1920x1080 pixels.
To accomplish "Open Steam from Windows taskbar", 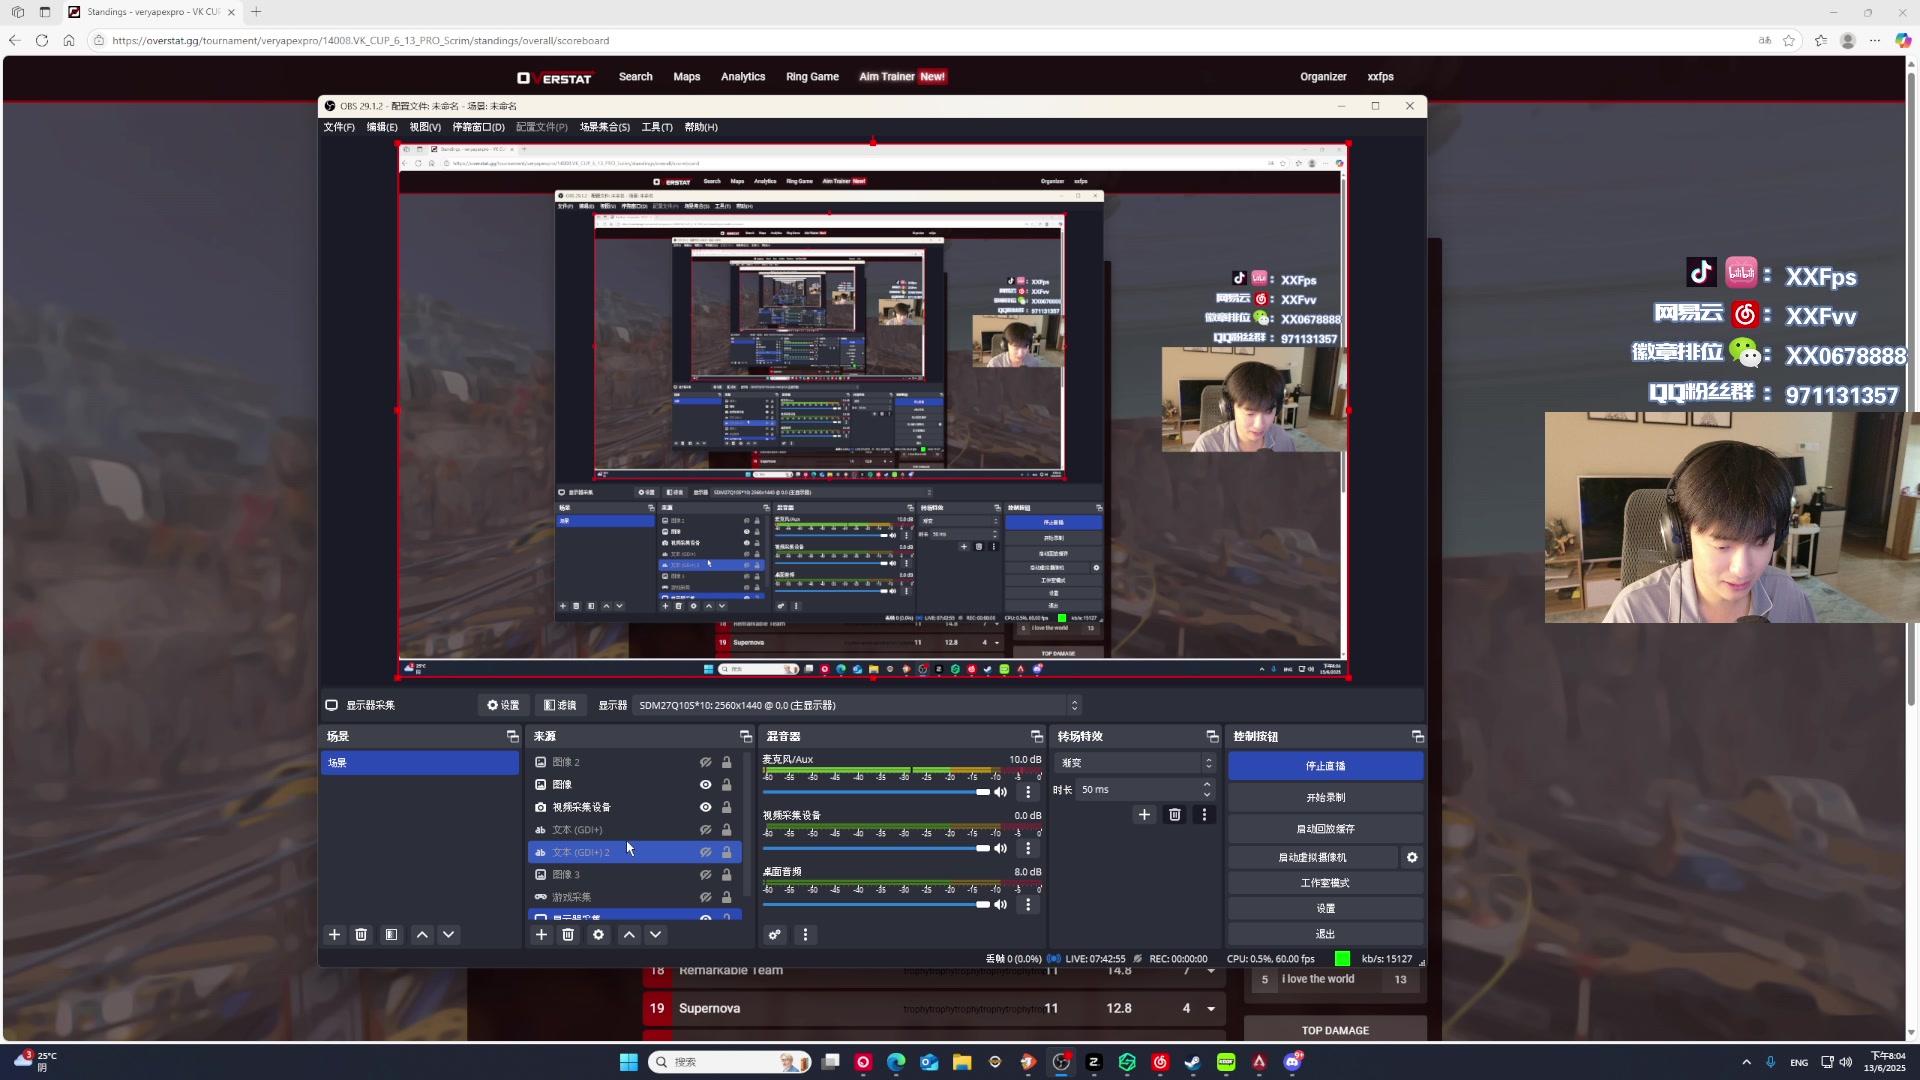I will [x=1192, y=1062].
